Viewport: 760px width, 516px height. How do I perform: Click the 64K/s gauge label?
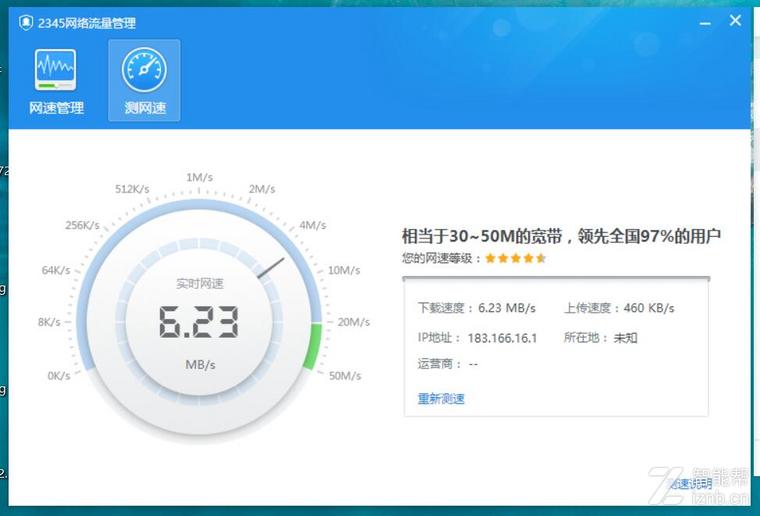(56, 270)
